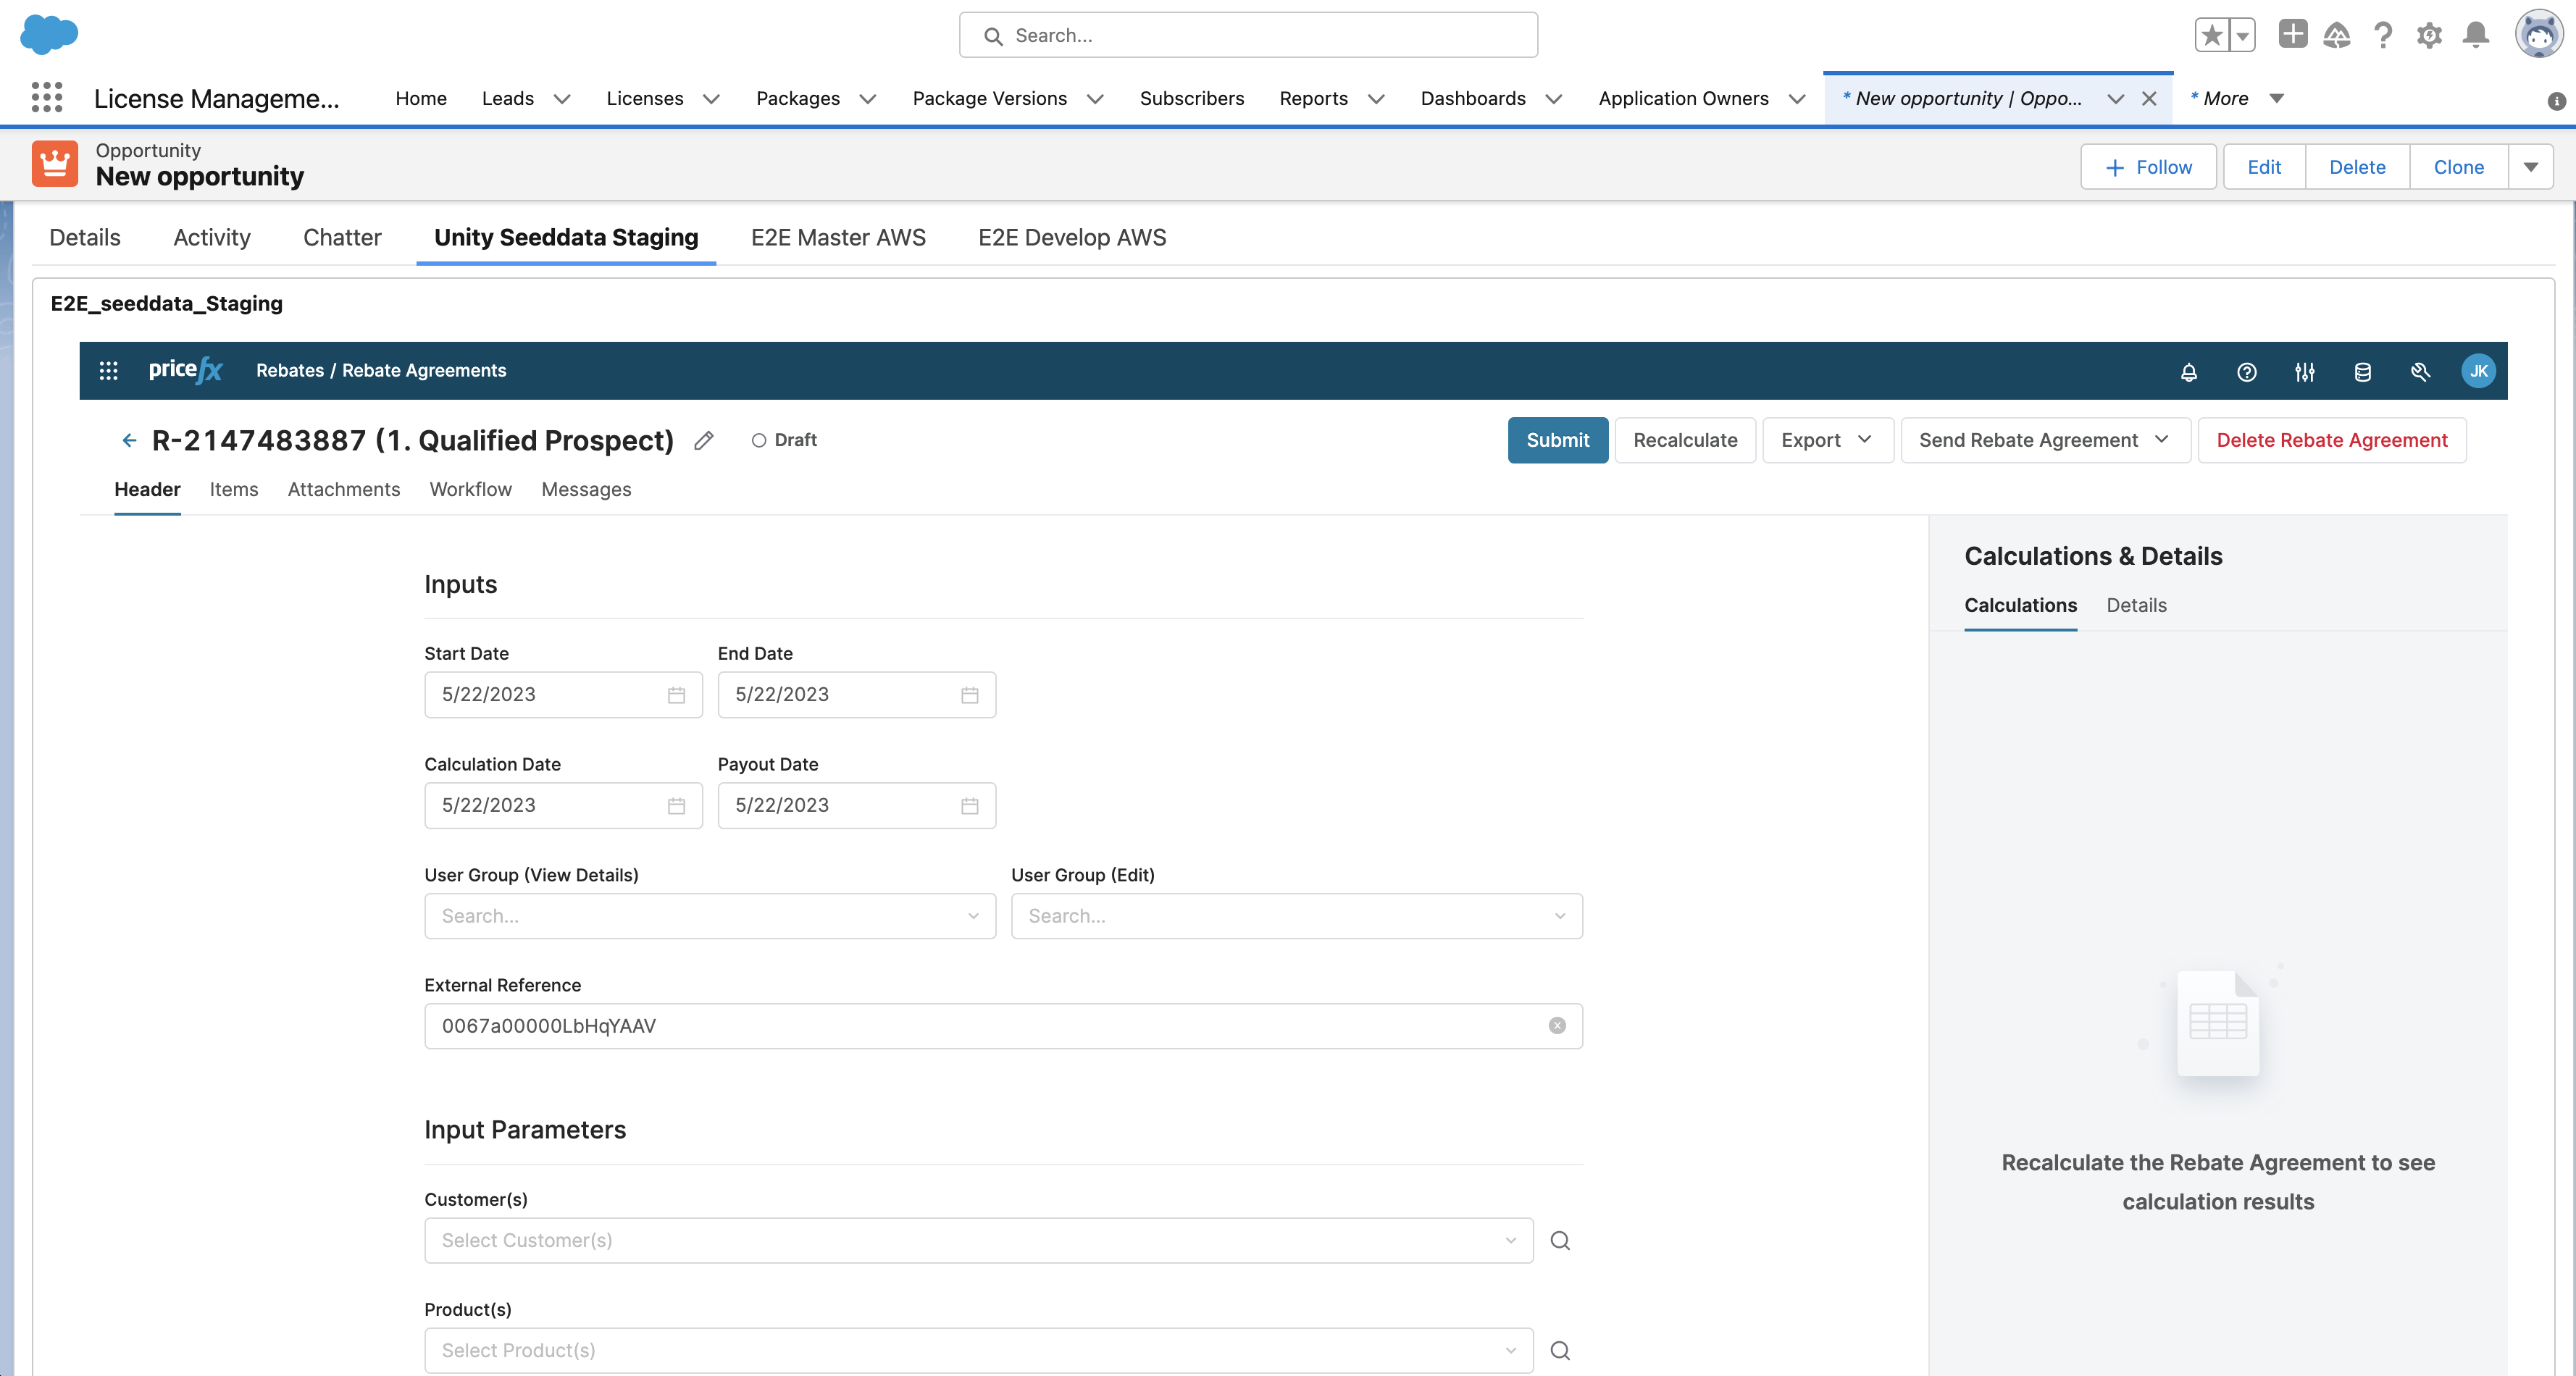Open Pricefx configuration settings sliders icon
Screen dimensions: 2576x1376
(x=2305, y=371)
